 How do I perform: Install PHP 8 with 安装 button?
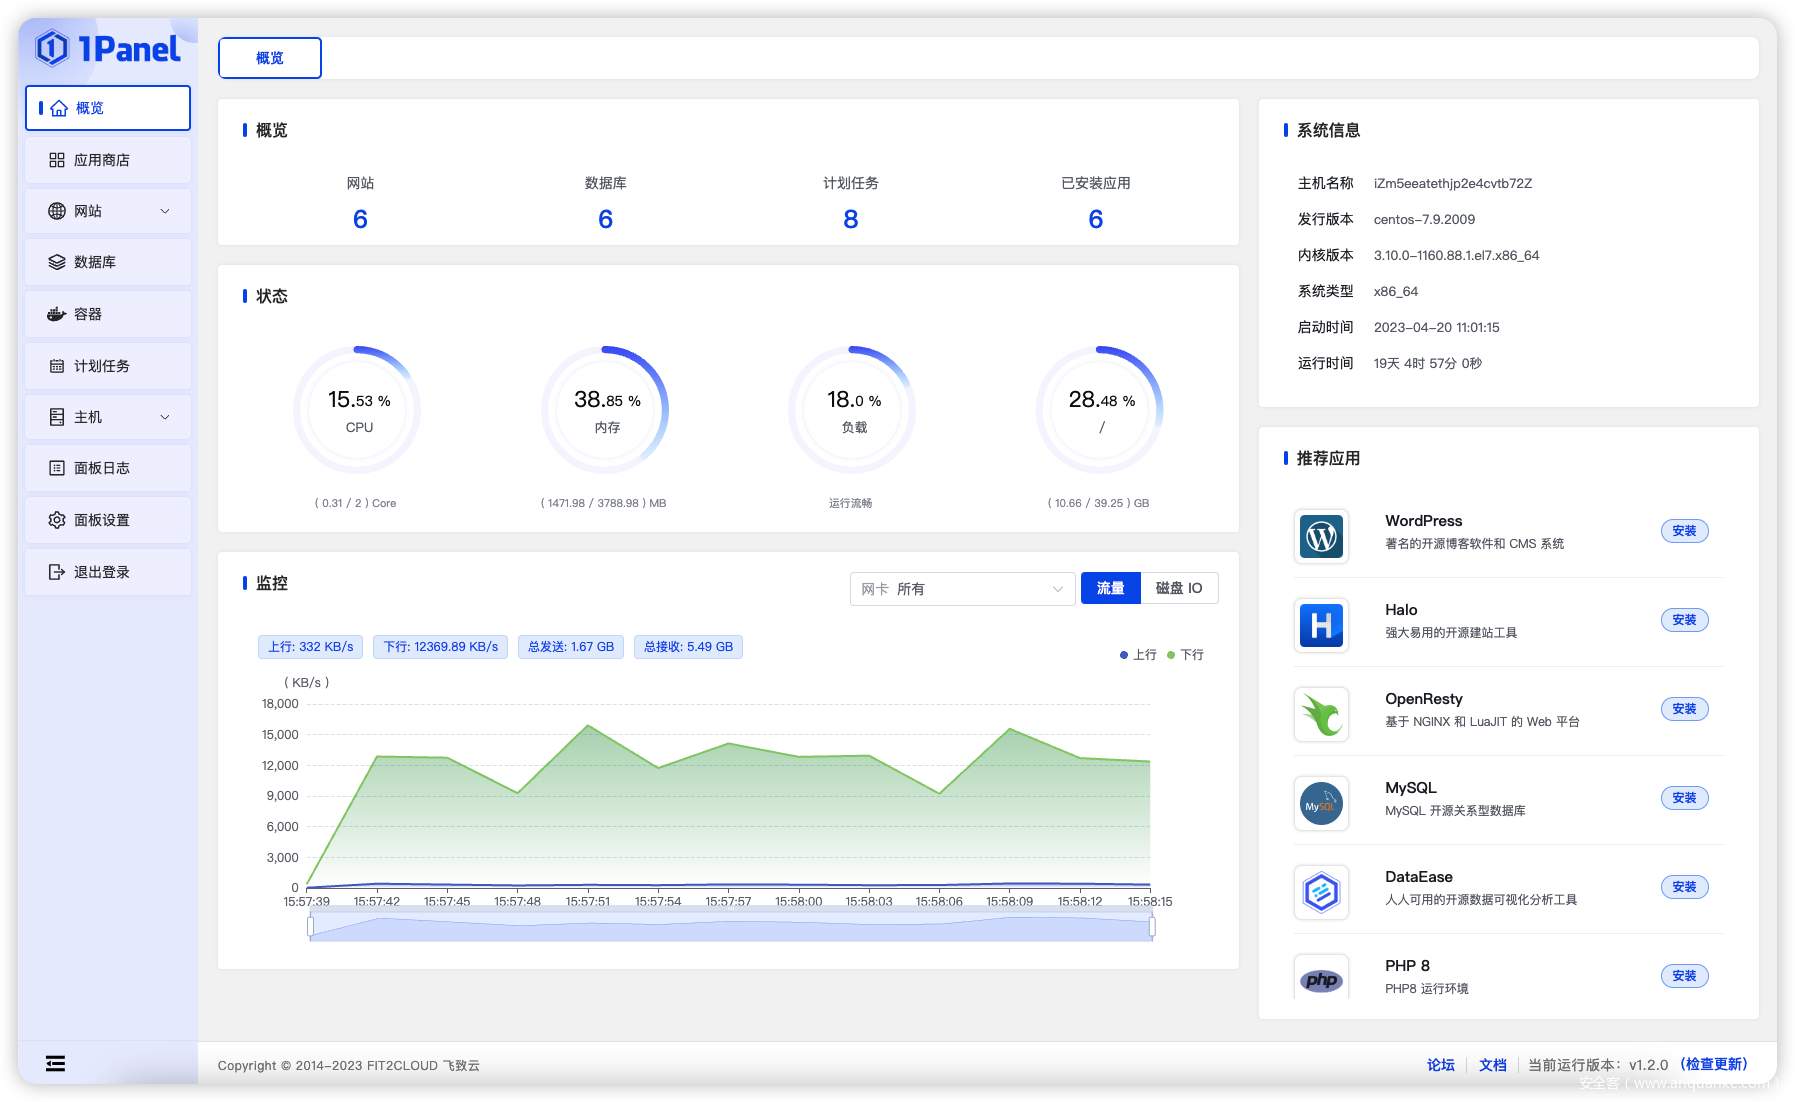click(x=1684, y=976)
